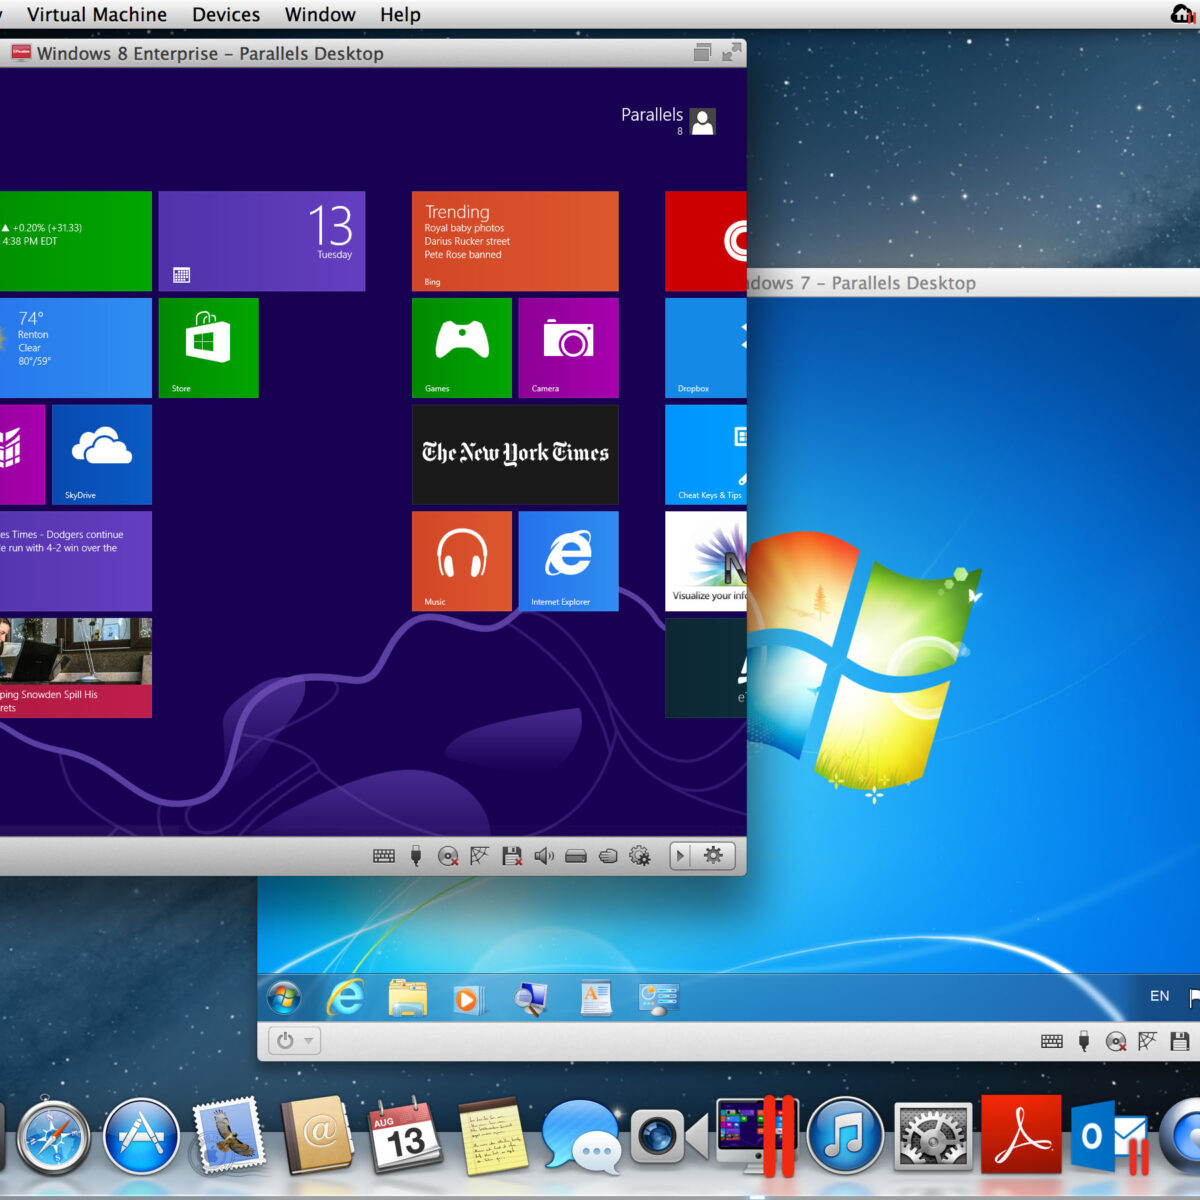The height and width of the screenshot is (1200, 1200).
Task: Open Contacts address book from the Dock
Action: [318, 1136]
